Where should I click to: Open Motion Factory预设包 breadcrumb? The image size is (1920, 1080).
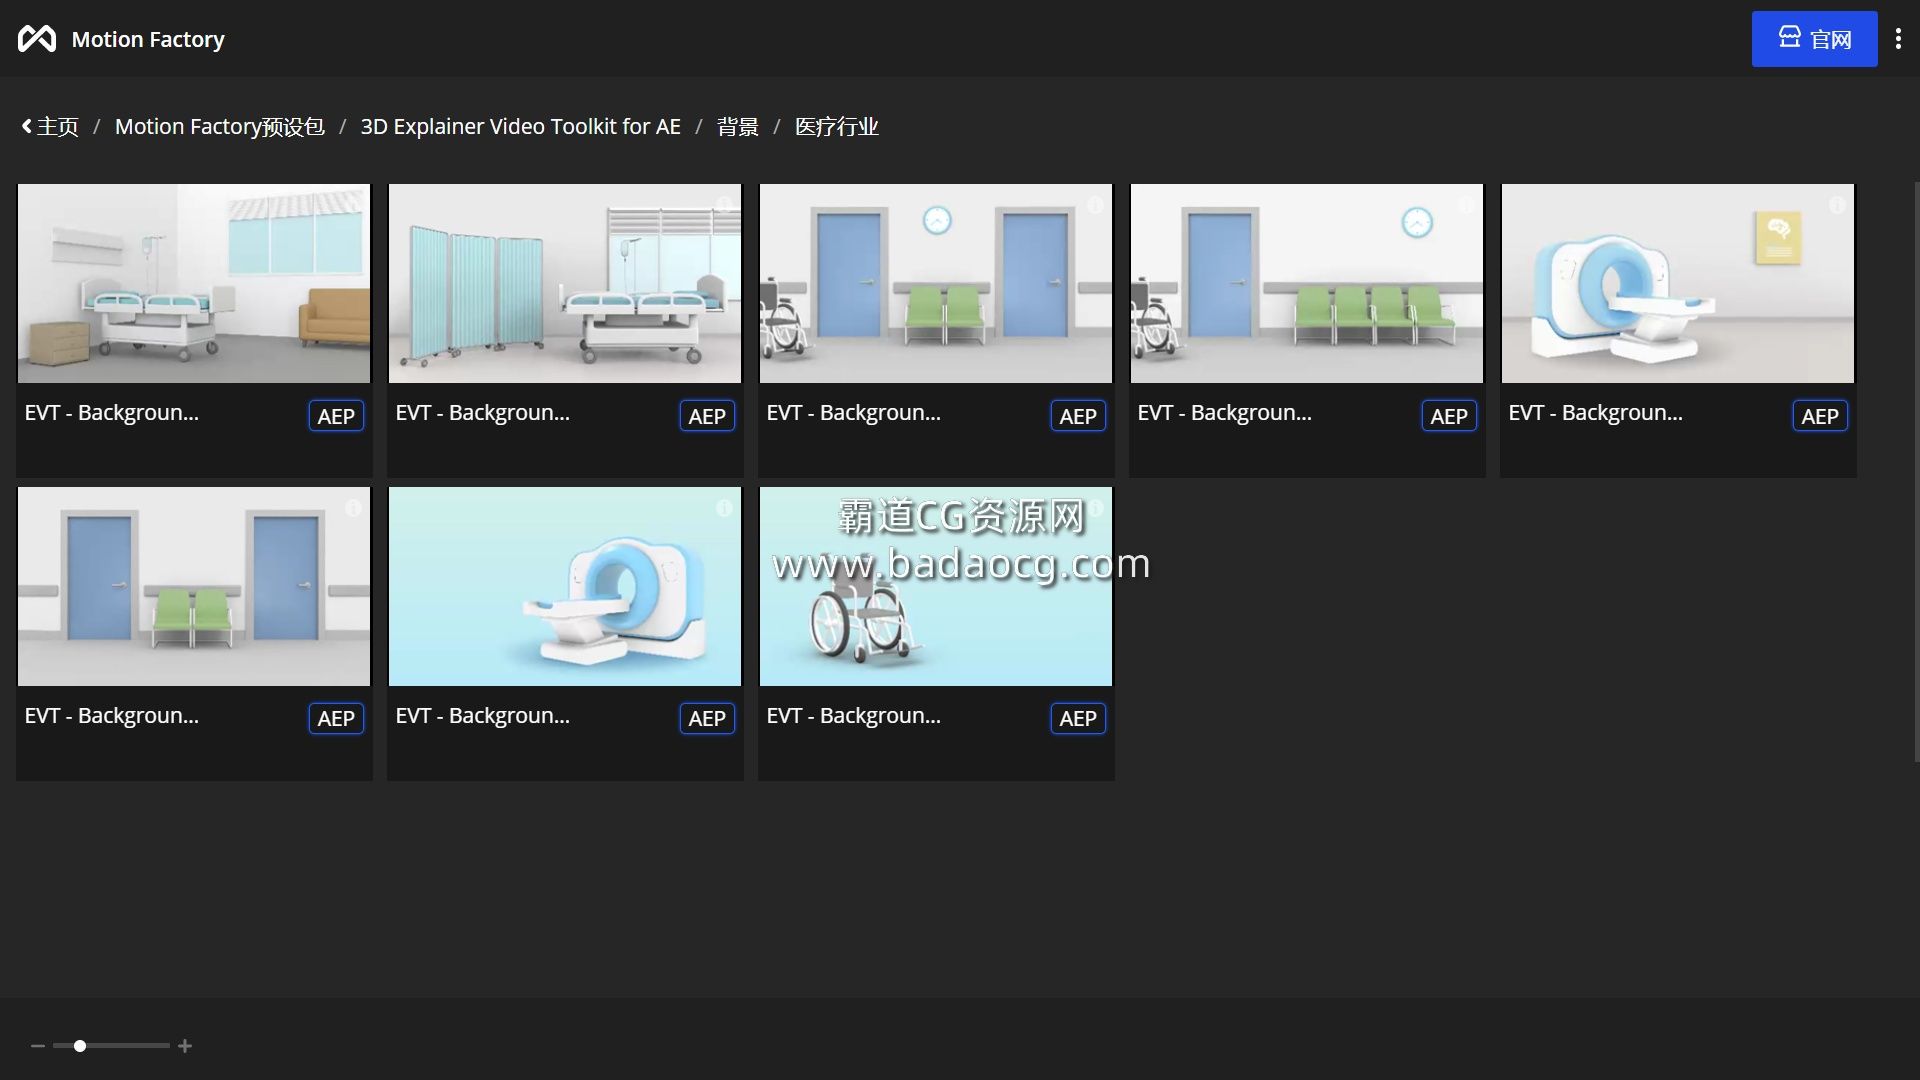coord(219,127)
